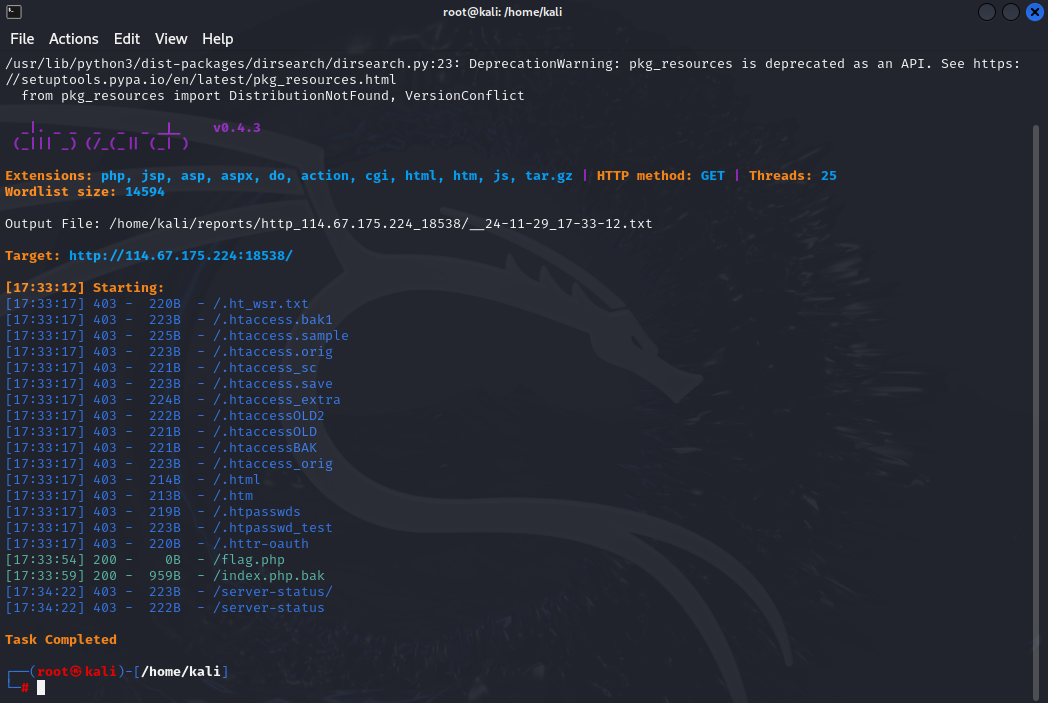
Task: Open the Actions menu
Action: 74,39
